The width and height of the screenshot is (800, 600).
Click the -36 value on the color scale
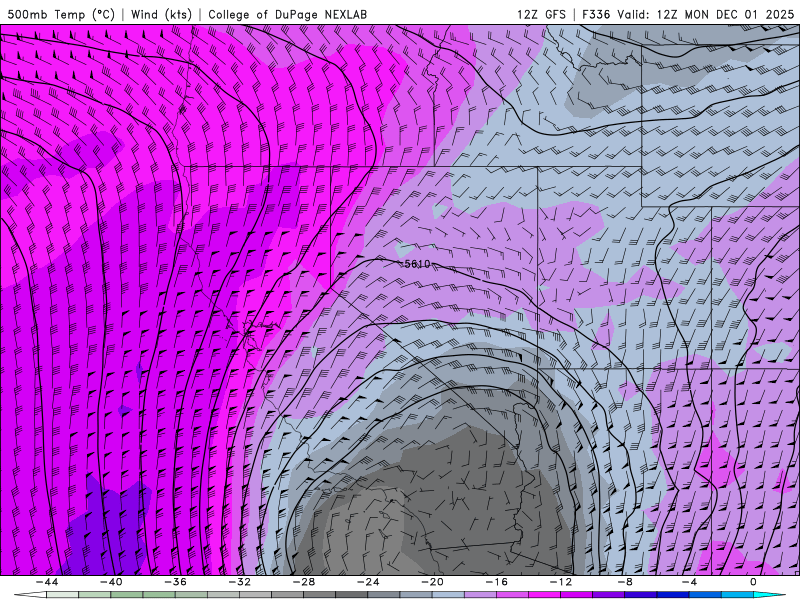point(176,582)
